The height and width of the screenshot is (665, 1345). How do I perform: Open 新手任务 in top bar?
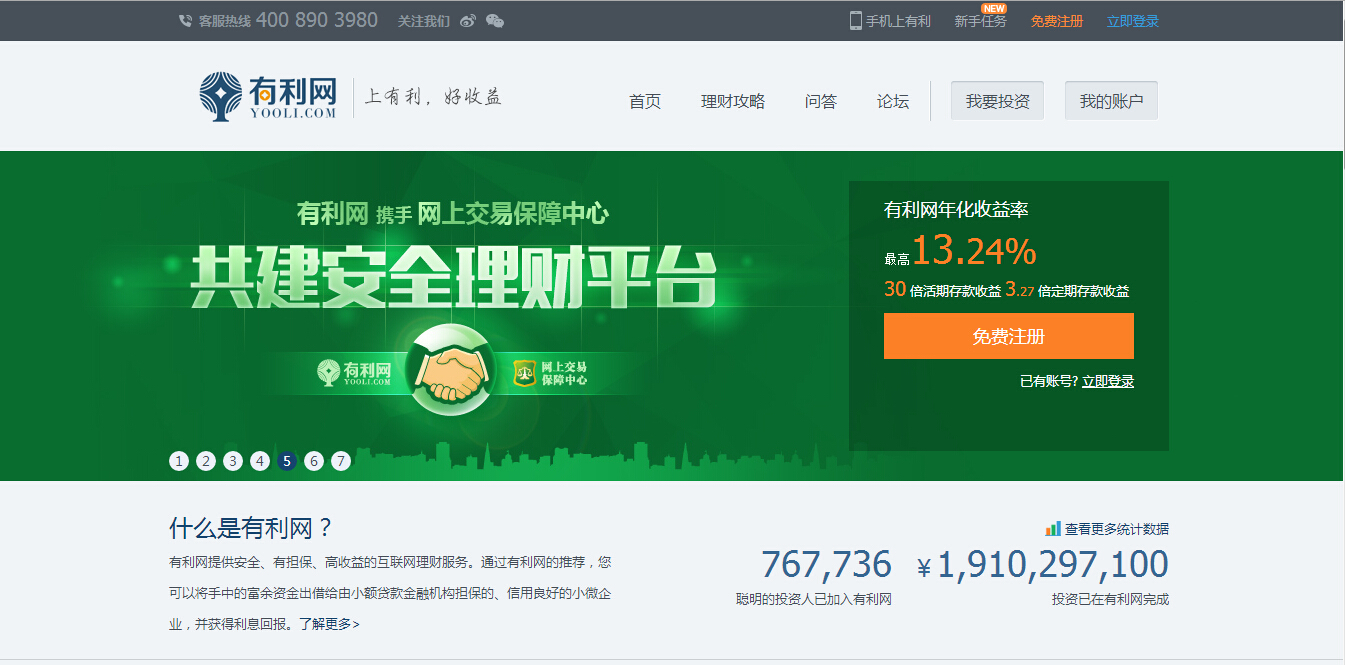[x=981, y=21]
